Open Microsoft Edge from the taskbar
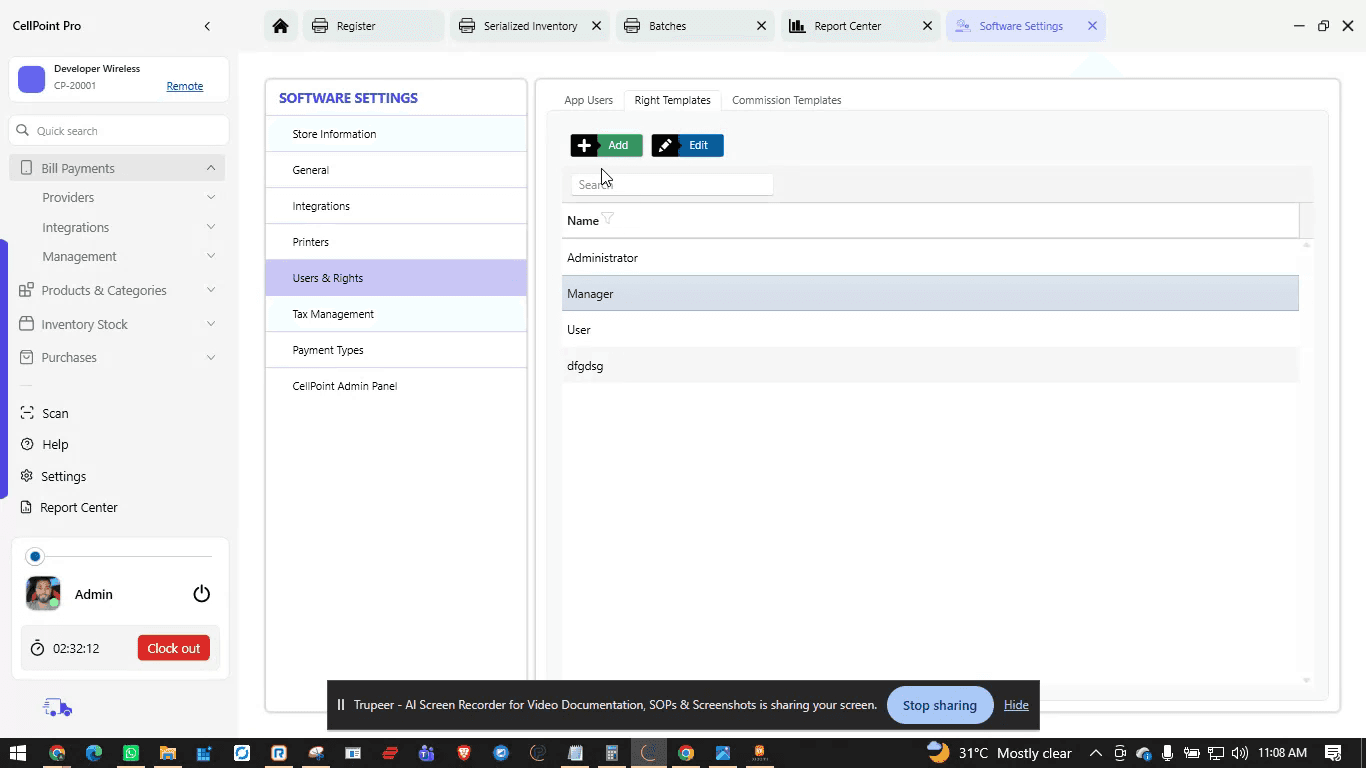The height and width of the screenshot is (768, 1366). click(94, 753)
